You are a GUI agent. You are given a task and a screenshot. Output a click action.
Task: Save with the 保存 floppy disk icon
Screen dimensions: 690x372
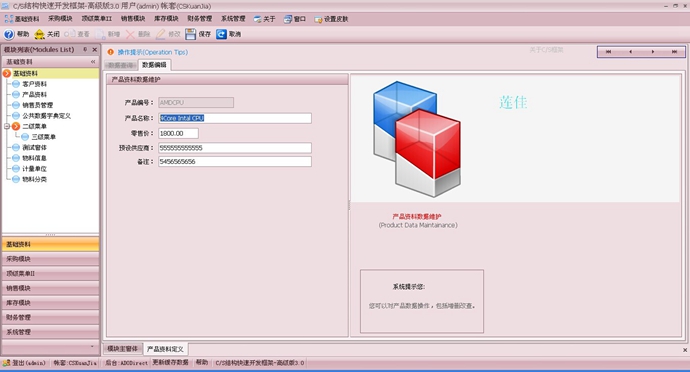[x=191, y=34]
